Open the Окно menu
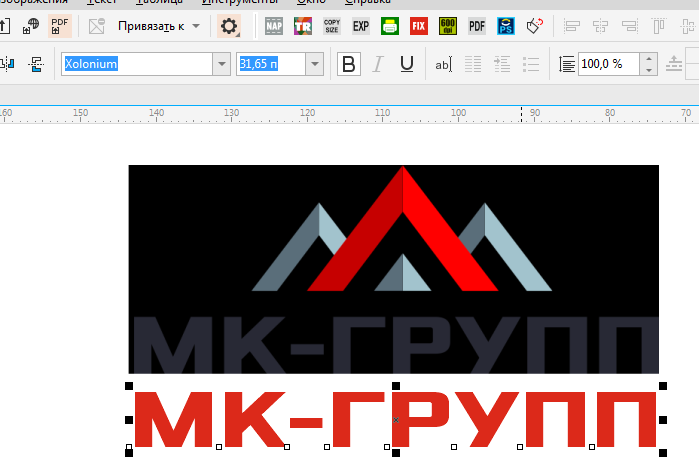Image resolution: width=699 pixels, height=470 pixels. (x=311, y=2)
